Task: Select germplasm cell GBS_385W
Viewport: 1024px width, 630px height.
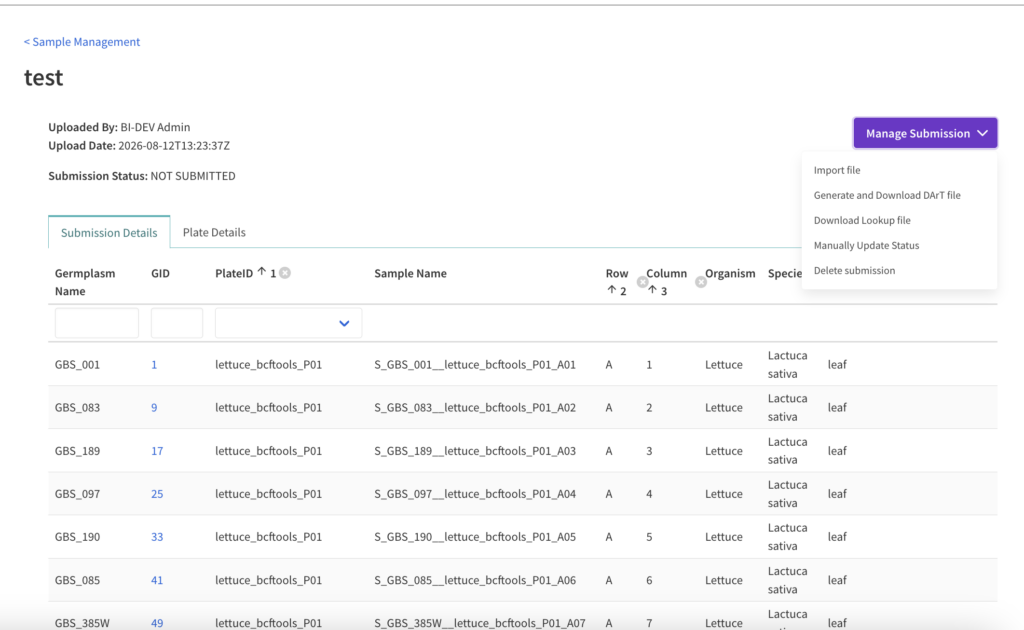Action: pyautogui.click(x=82, y=623)
